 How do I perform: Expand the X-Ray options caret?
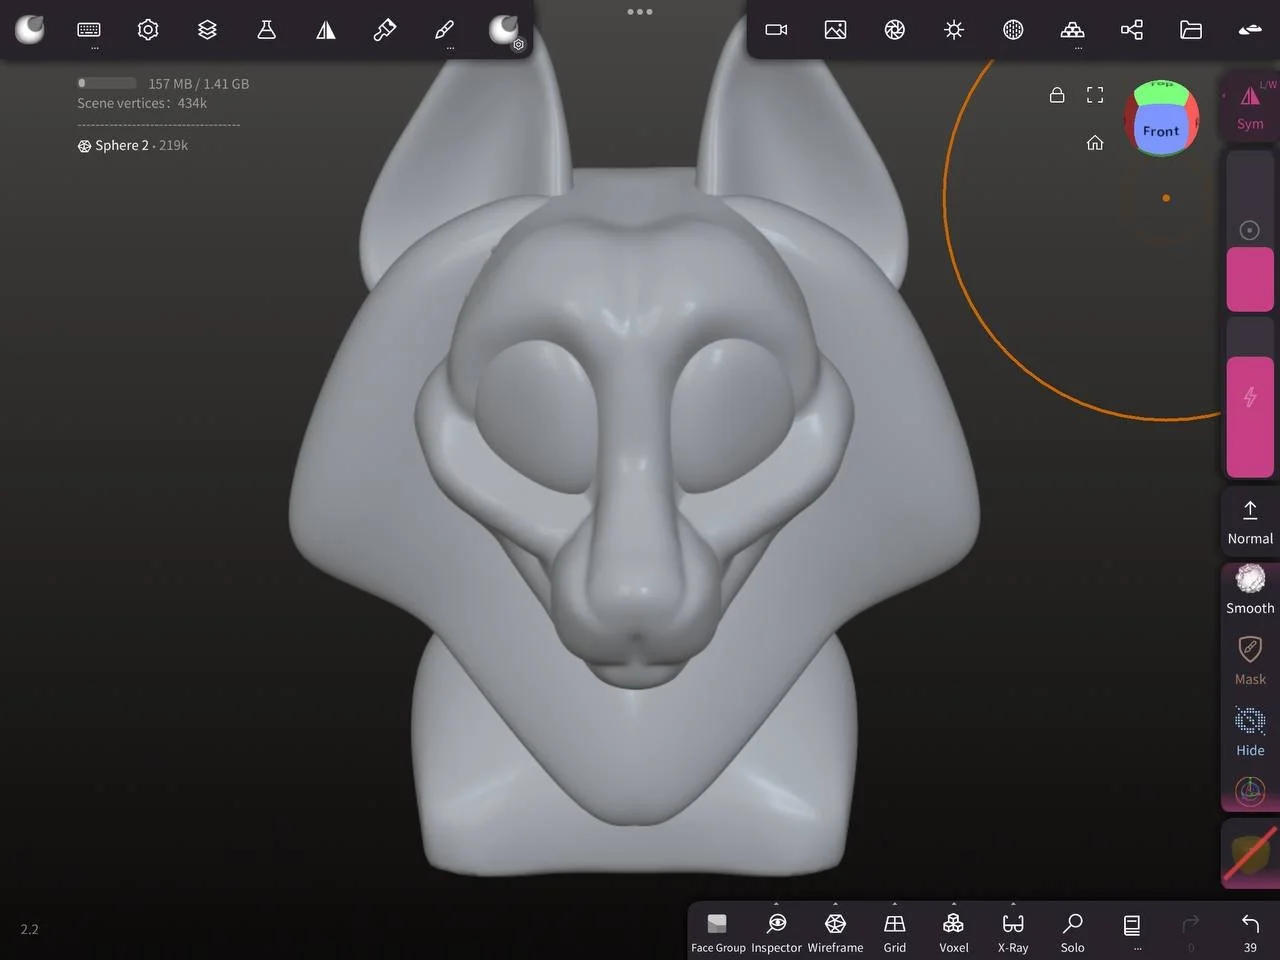tap(1013, 904)
